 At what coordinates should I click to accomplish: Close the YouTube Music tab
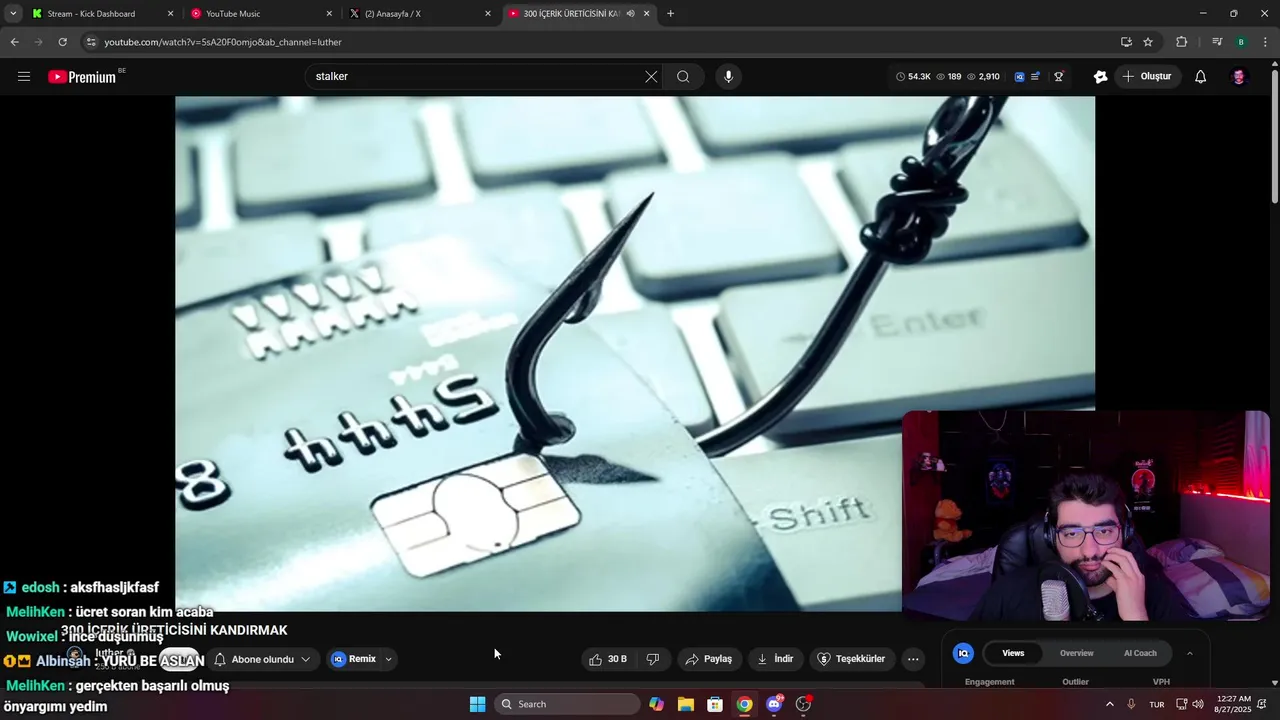click(329, 14)
